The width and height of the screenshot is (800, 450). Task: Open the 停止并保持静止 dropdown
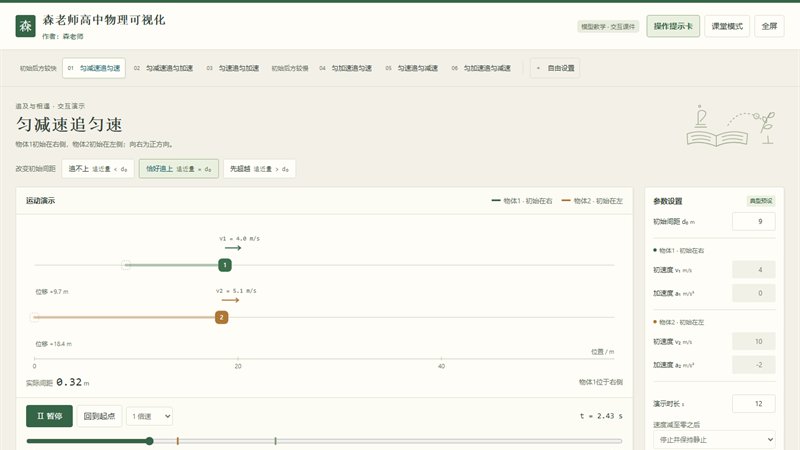coord(714,439)
